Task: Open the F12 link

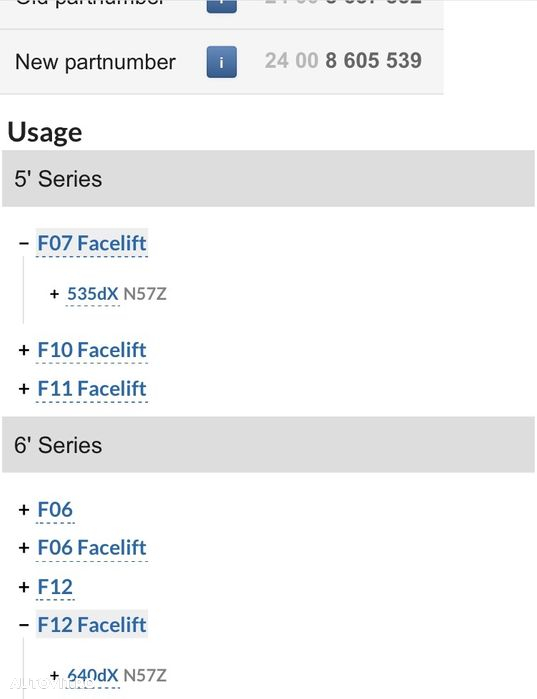Action: coord(55,587)
